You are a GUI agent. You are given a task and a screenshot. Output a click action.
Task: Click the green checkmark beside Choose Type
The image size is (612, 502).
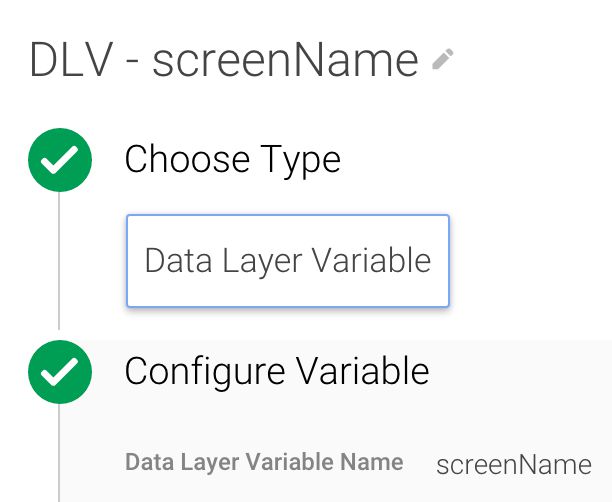click(x=60, y=160)
